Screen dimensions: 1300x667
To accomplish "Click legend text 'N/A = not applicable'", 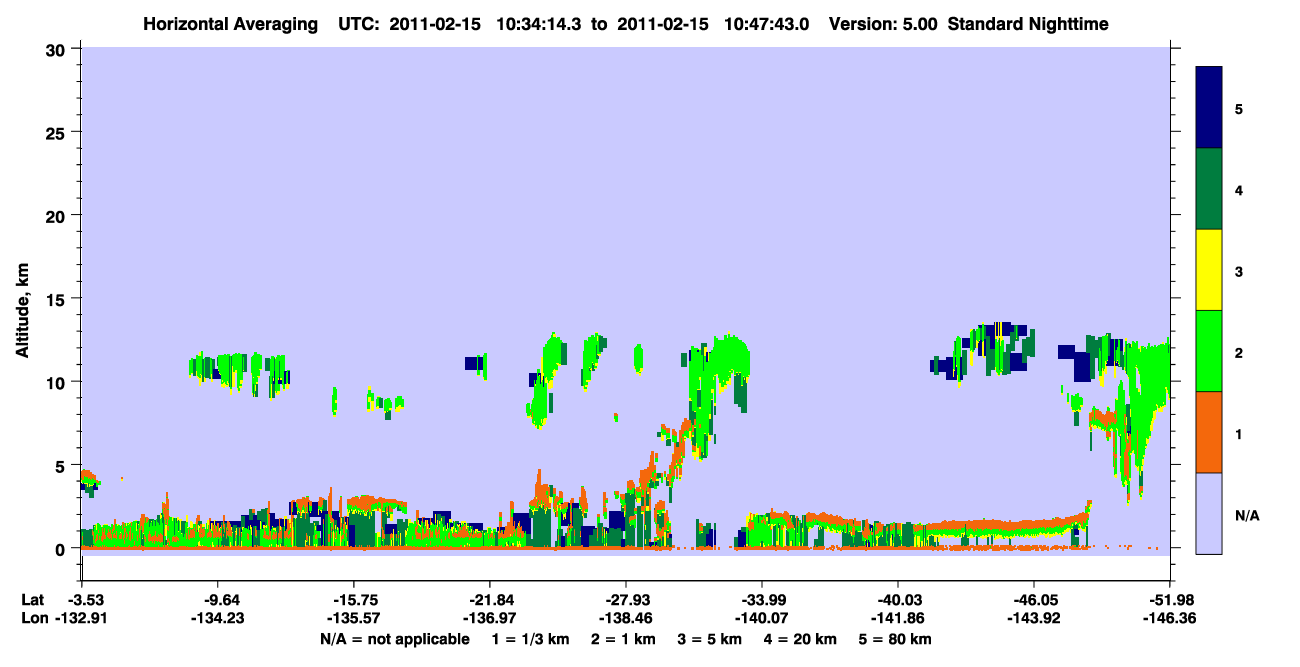I will 394,639.
